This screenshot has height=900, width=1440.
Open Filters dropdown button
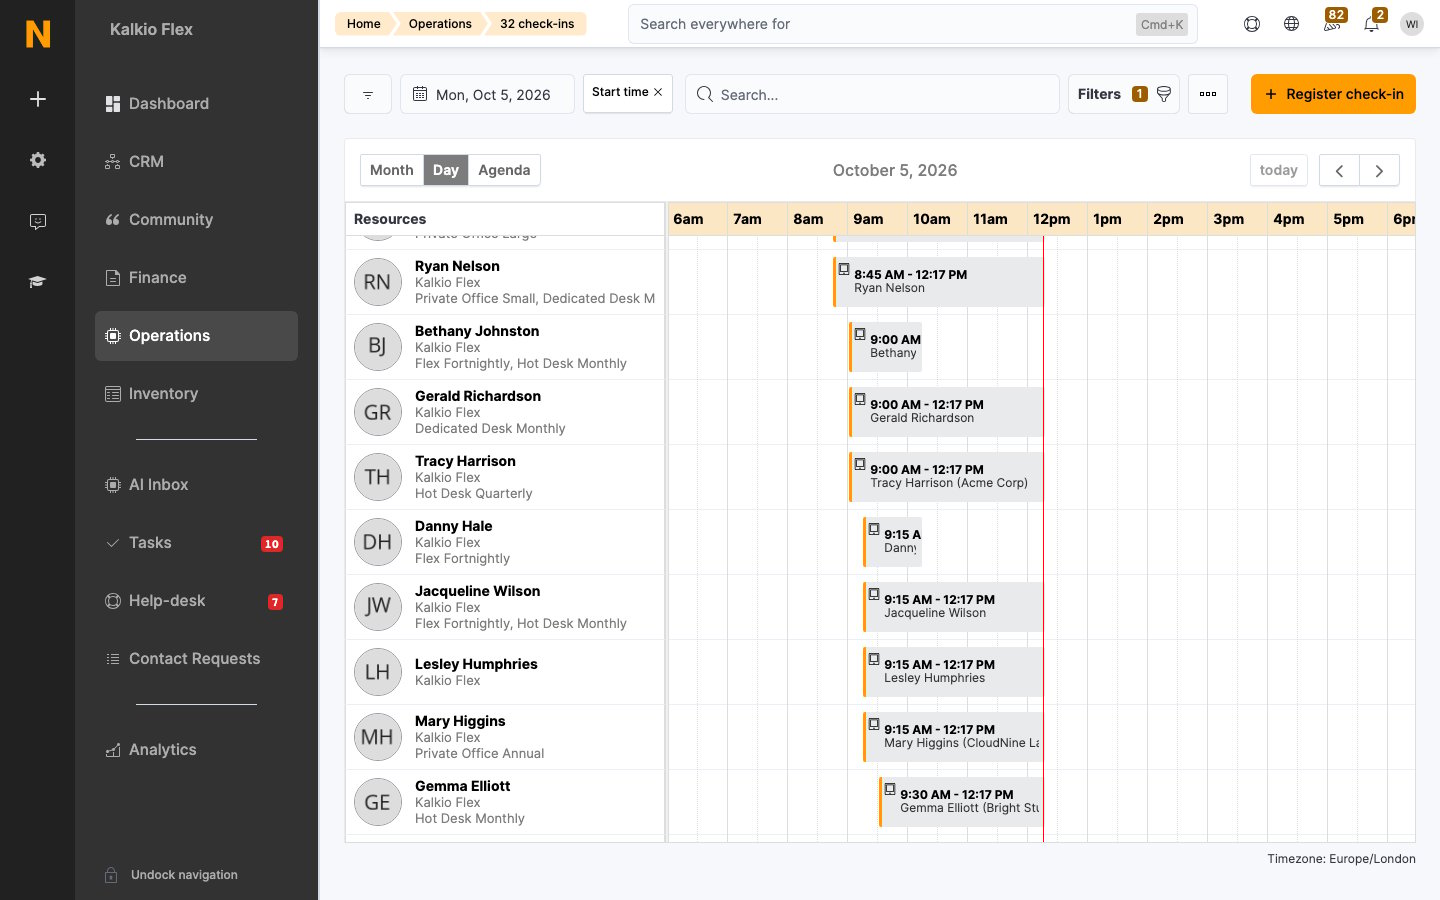point(1124,94)
